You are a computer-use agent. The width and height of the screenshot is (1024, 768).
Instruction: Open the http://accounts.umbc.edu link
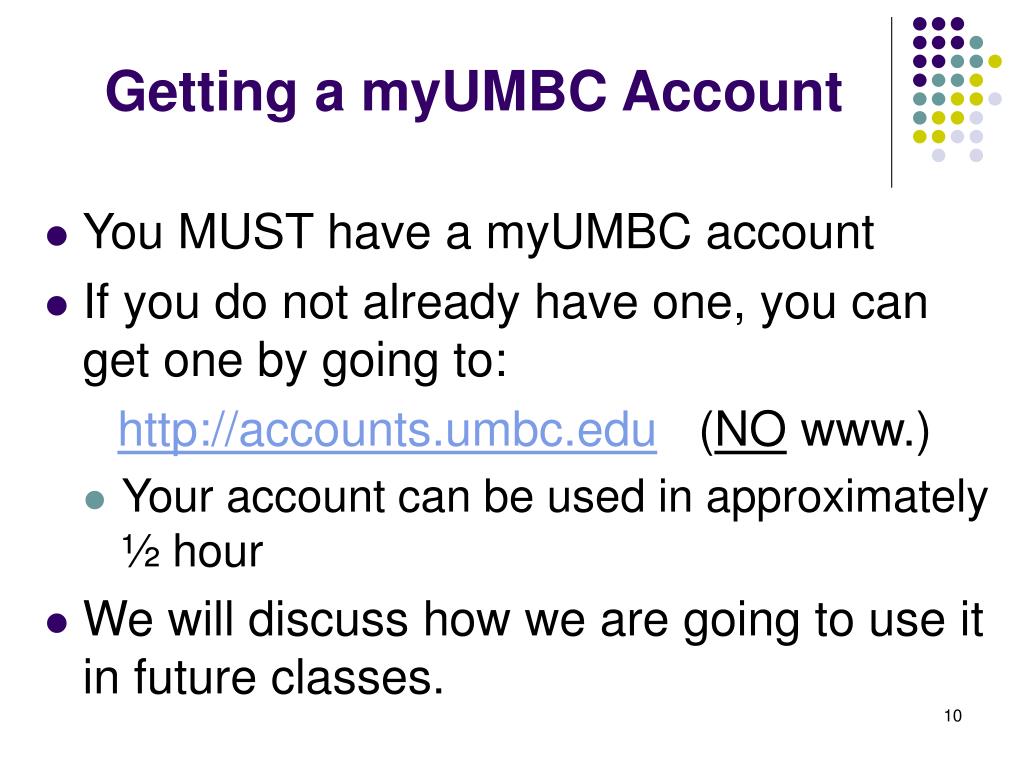tap(387, 430)
